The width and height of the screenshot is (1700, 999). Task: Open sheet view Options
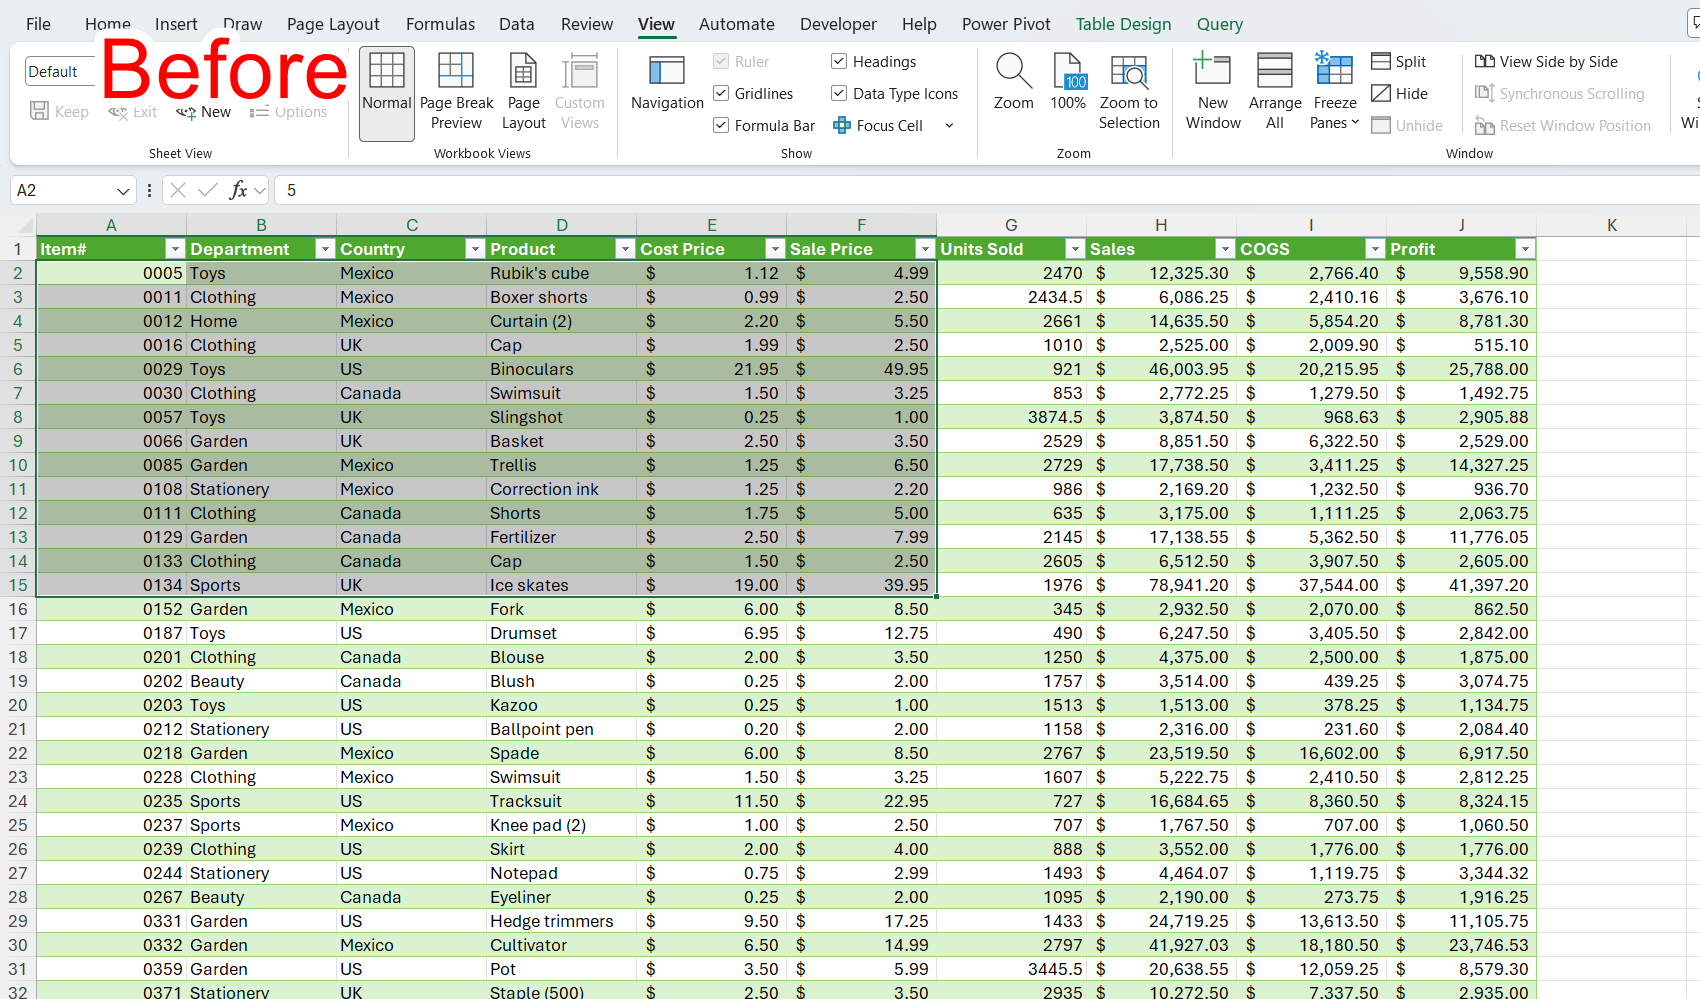(288, 112)
